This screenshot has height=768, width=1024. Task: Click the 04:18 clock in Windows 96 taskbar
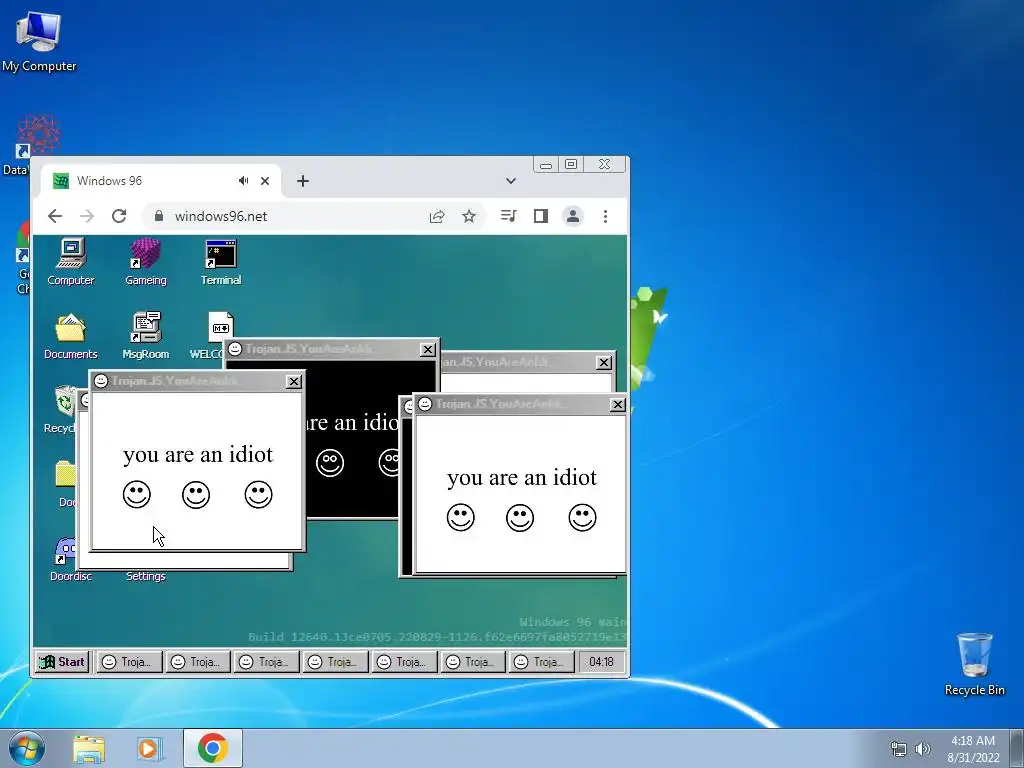click(601, 662)
